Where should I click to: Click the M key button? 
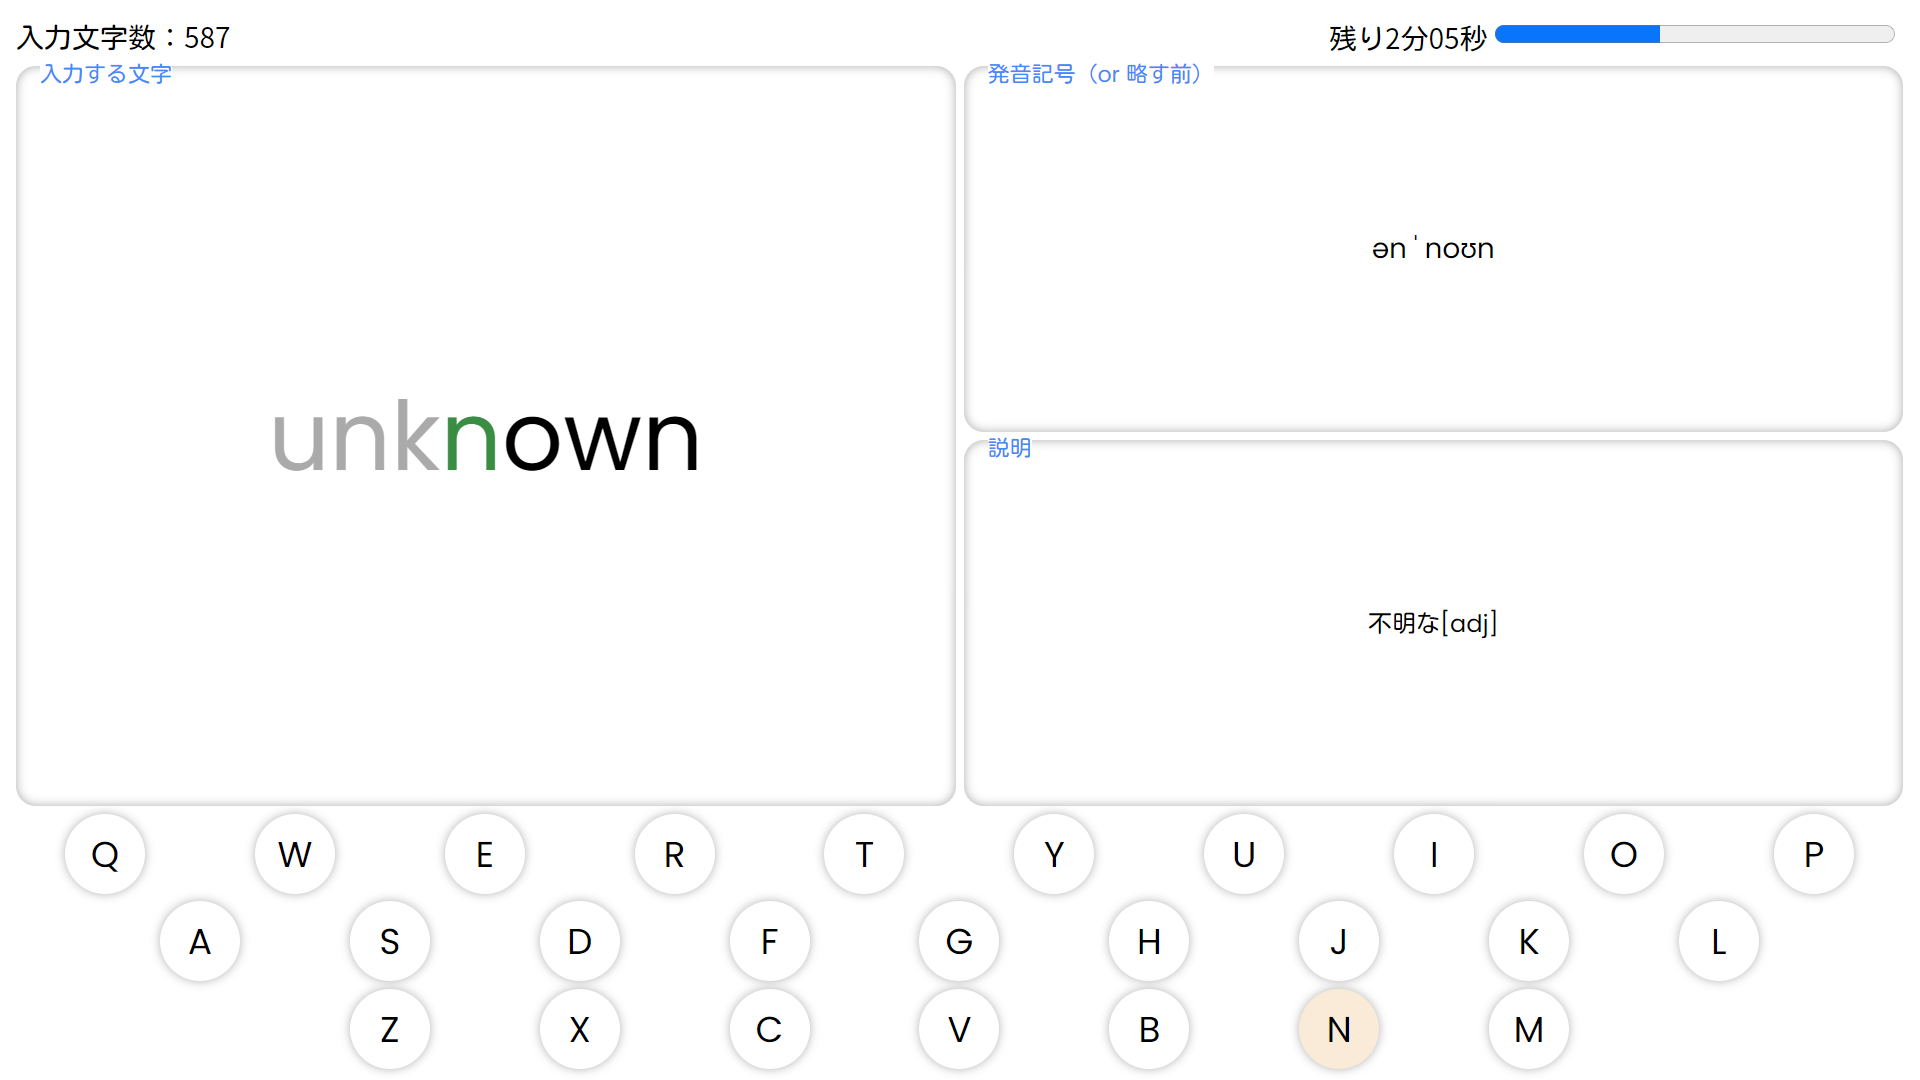tap(1529, 1029)
